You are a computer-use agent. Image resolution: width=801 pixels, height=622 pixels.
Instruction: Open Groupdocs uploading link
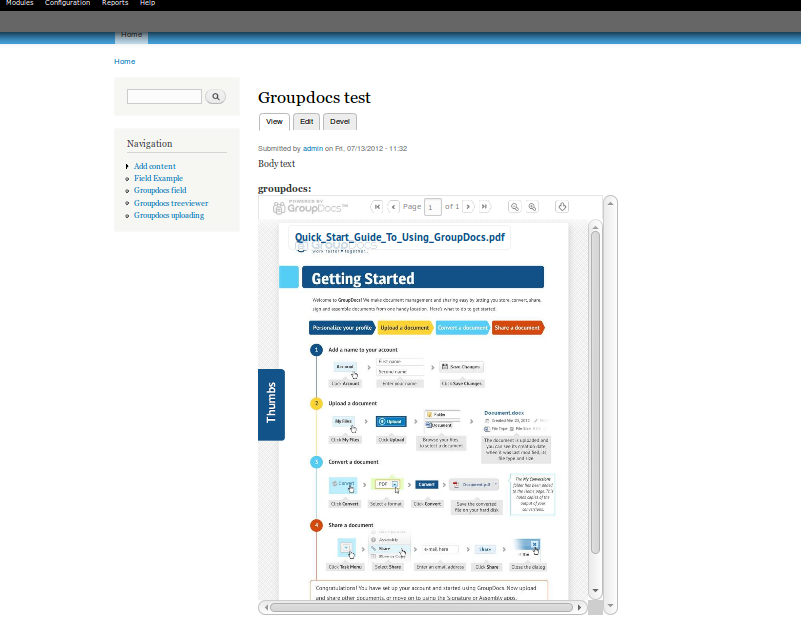[x=169, y=216]
